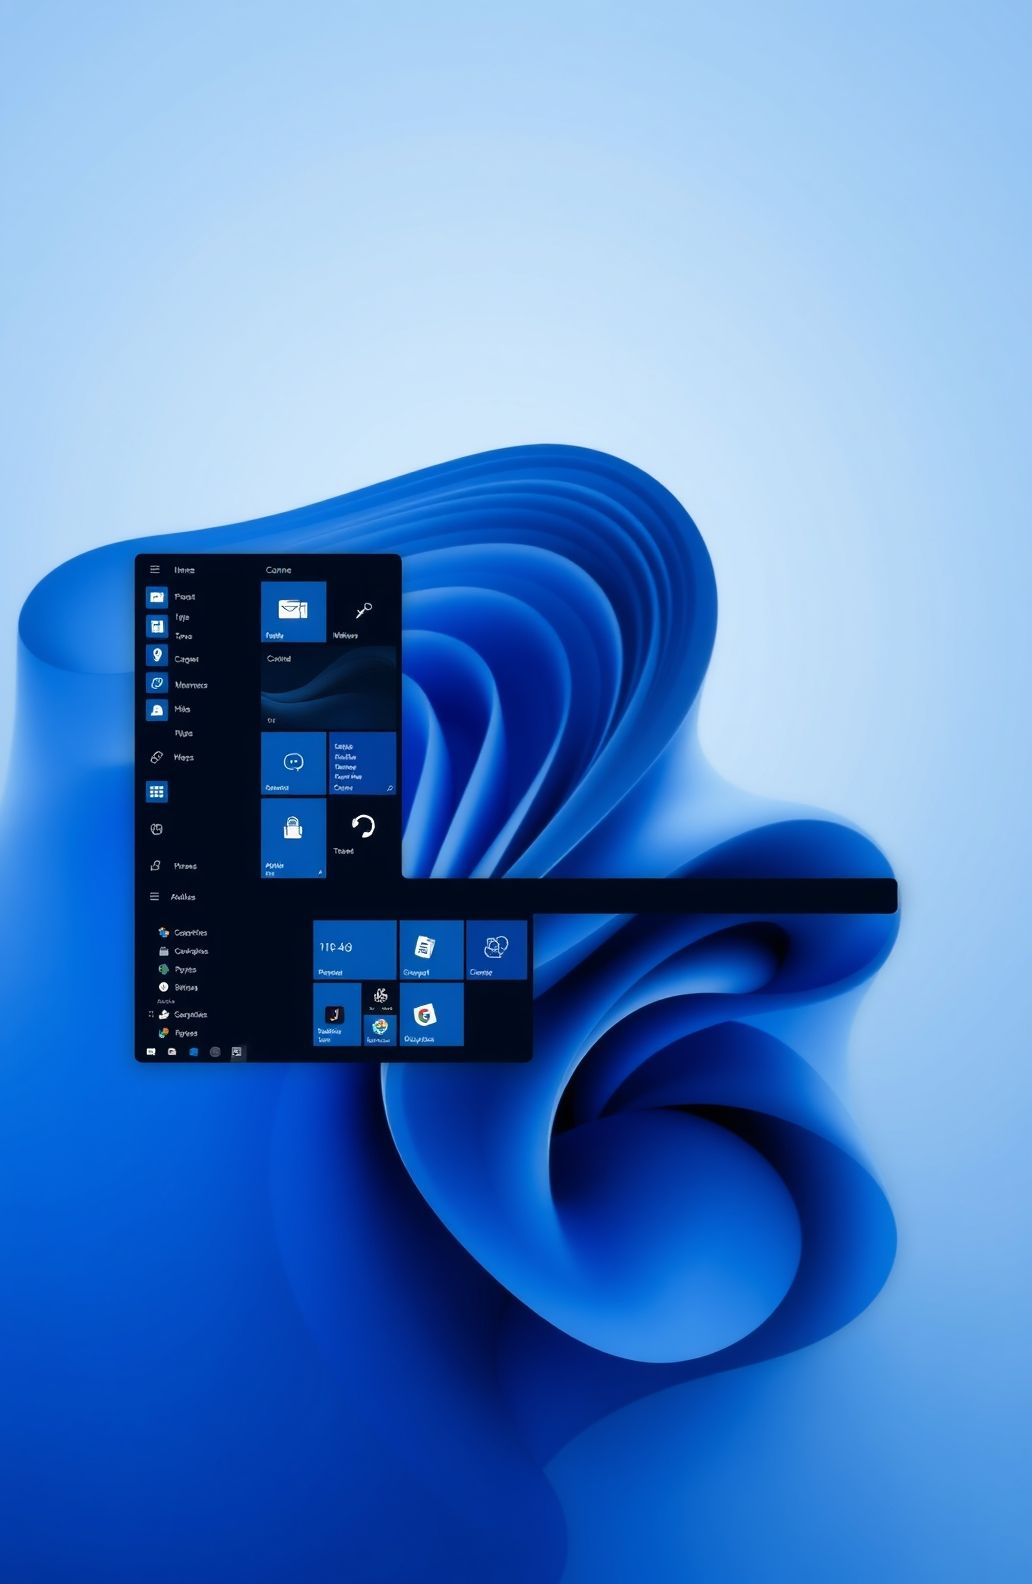Open the document page icon tile
The width and height of the screenshot is (1032, 1584).
click(x=431, y=950)
